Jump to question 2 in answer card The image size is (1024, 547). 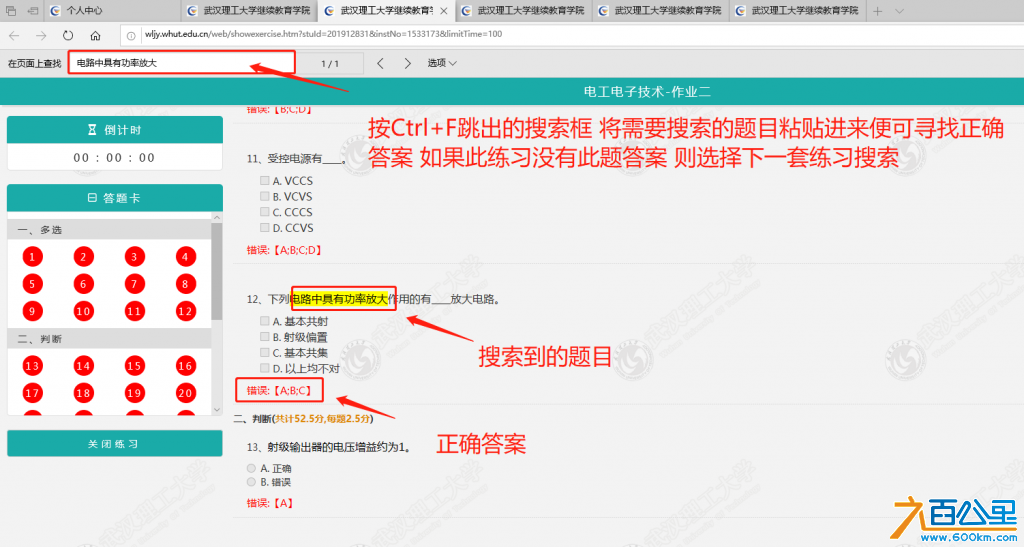[83, 257]
